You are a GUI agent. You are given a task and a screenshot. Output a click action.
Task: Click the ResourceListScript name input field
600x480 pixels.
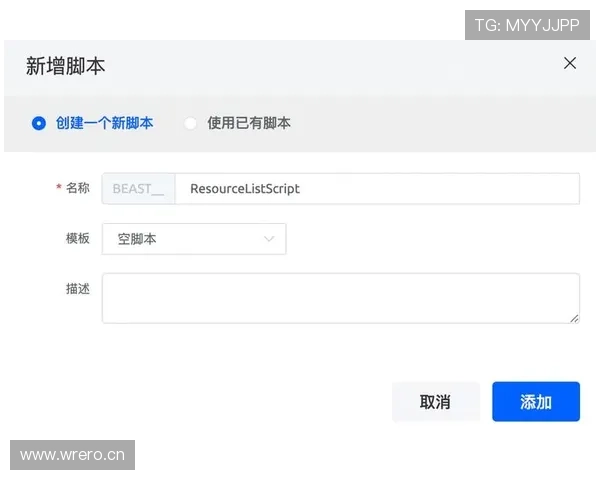point(377,189)
